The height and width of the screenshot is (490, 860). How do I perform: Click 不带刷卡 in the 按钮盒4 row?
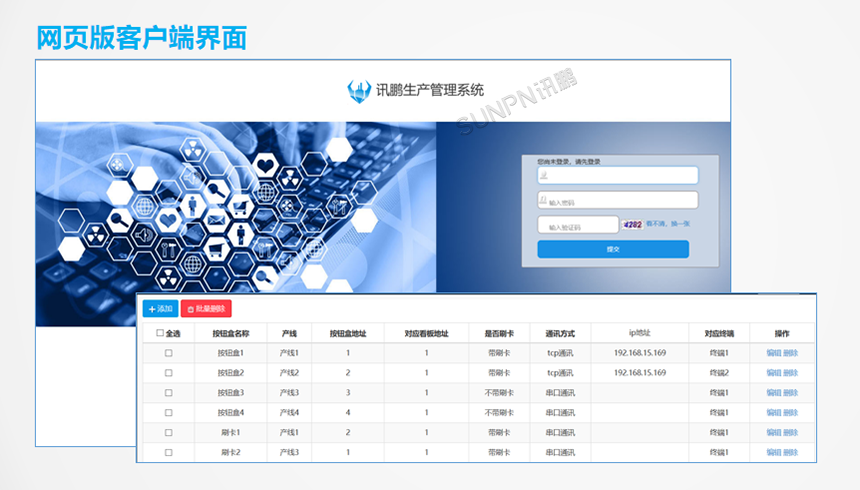pyautogui.click(x=499, y=412)
